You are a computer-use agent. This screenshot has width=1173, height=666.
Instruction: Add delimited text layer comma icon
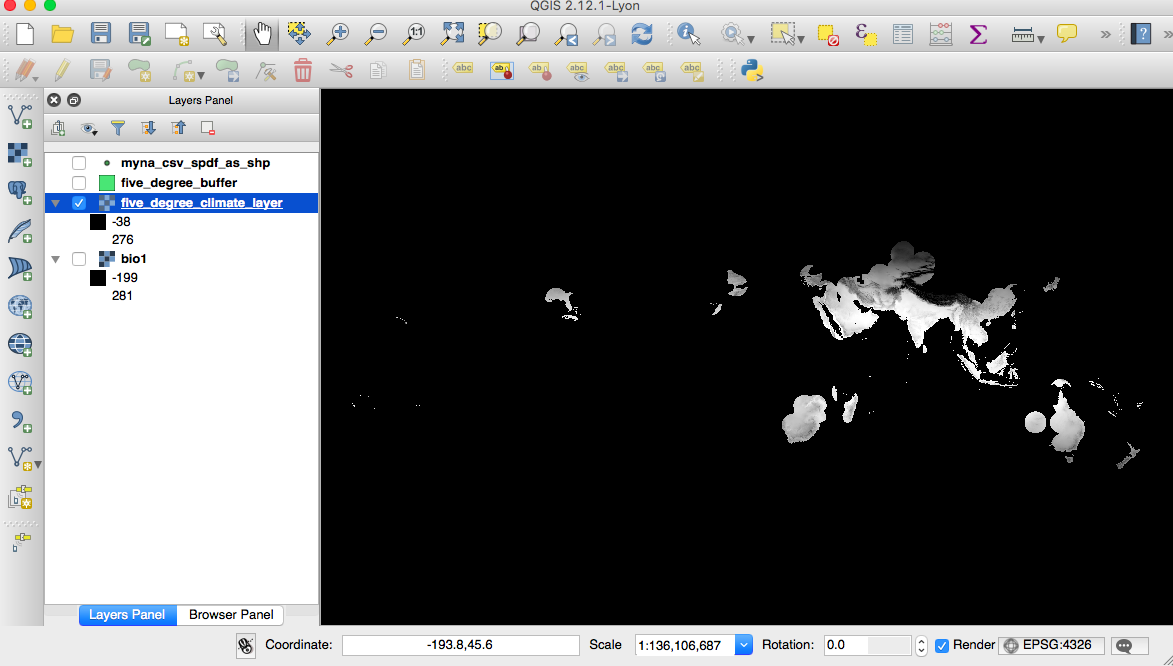[x=20, y=421]
